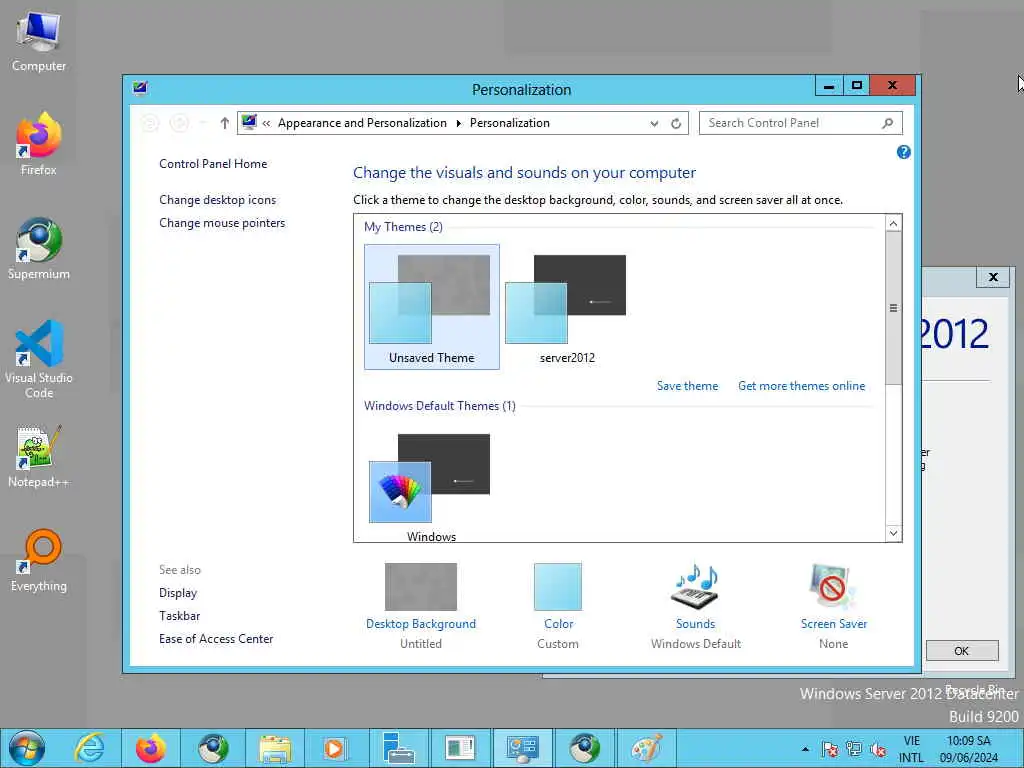This screenshot has width=1024, height=768.
Task: Open the Paint taskbar icon
Action: [647, 748]
